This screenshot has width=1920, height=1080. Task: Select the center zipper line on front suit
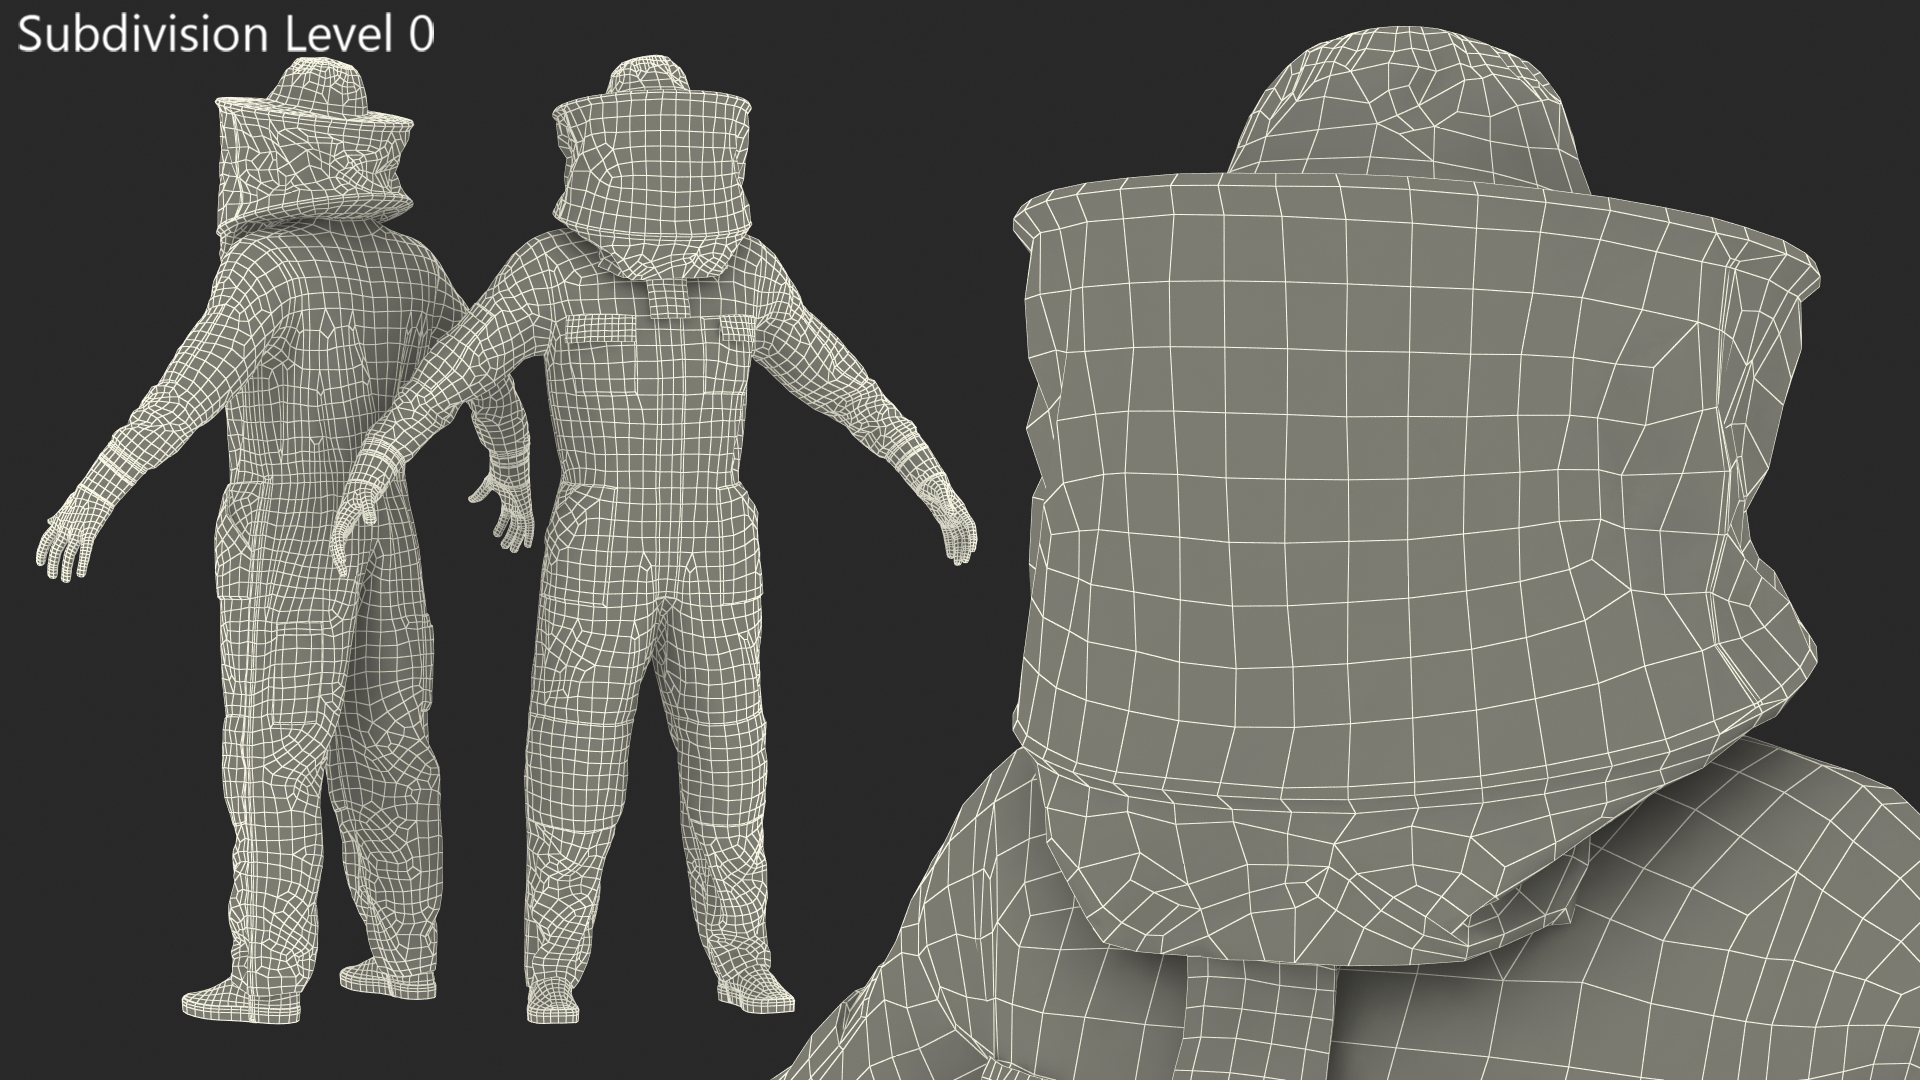click(672, 420)
